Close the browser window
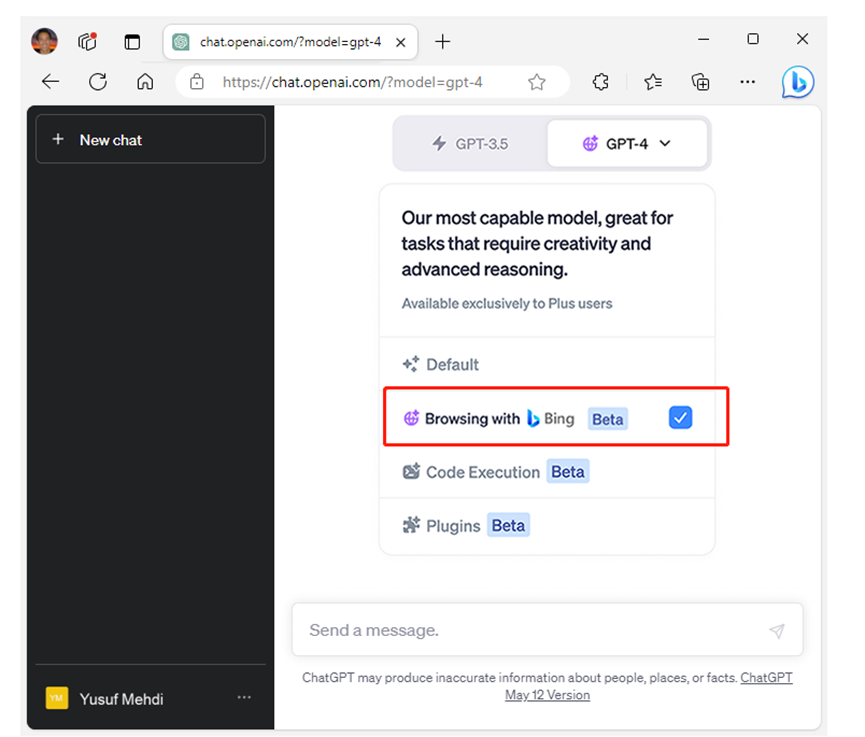The image size is (865, 737). point(802,39)
